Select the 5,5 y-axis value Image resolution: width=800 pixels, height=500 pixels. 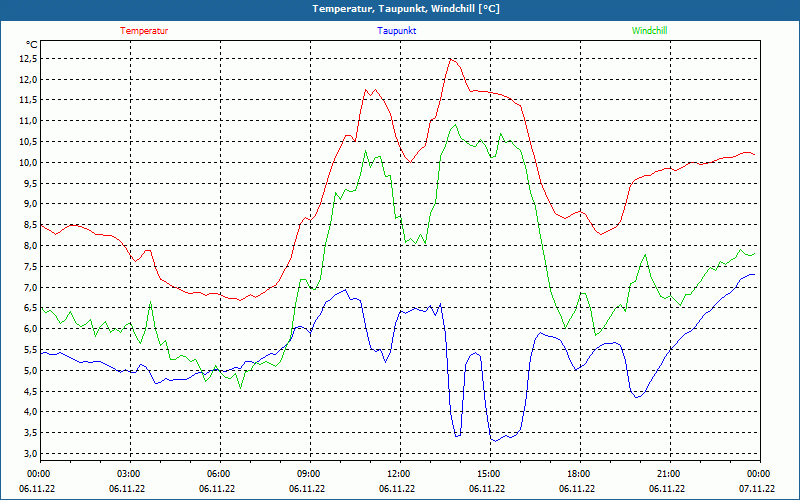click(31, 349)
